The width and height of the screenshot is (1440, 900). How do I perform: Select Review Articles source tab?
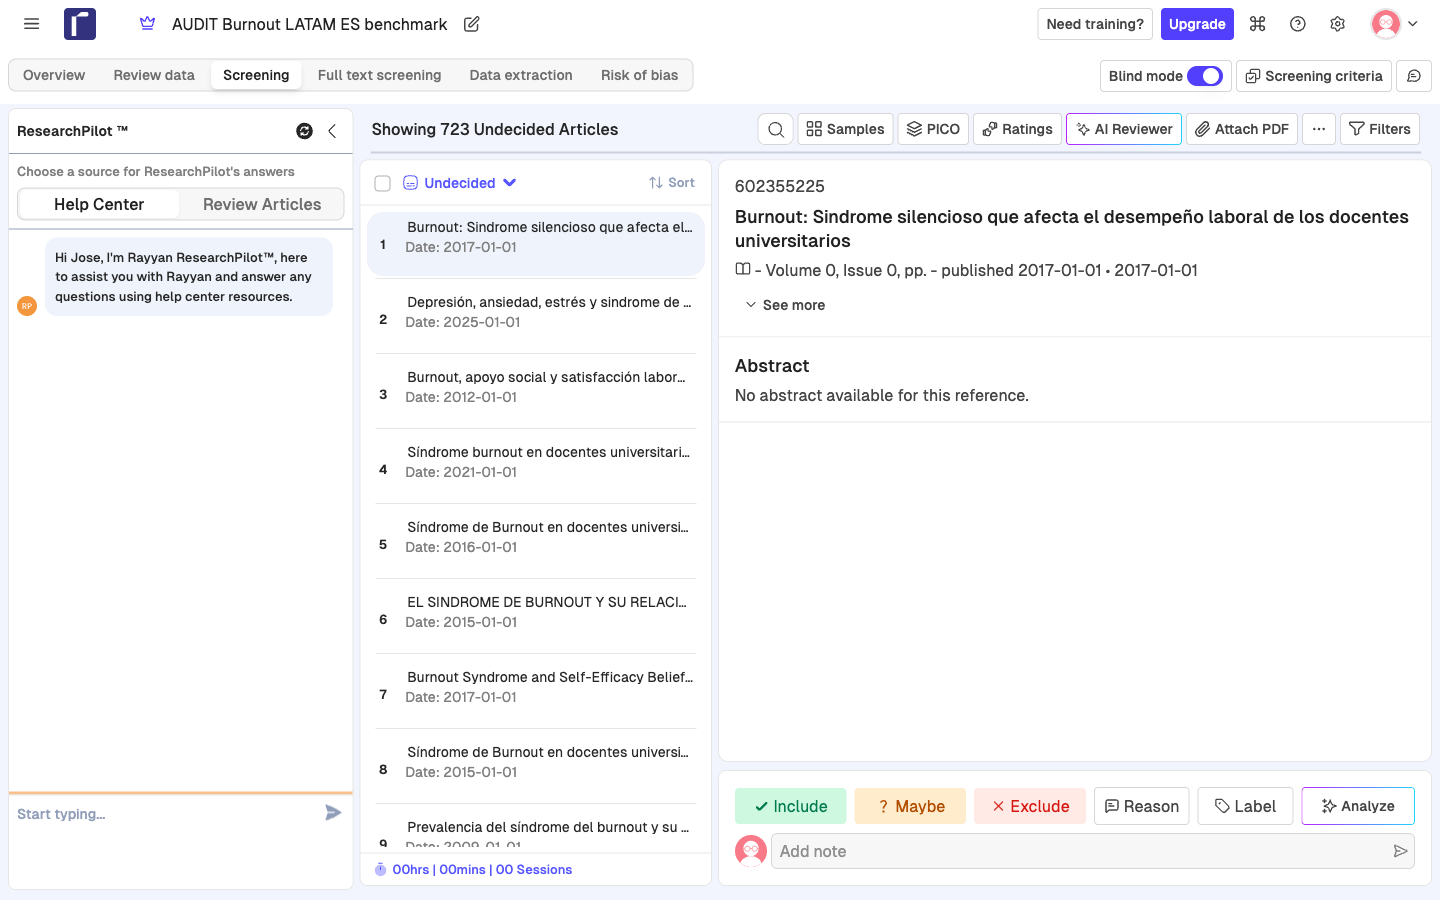[x=262, y=204]
